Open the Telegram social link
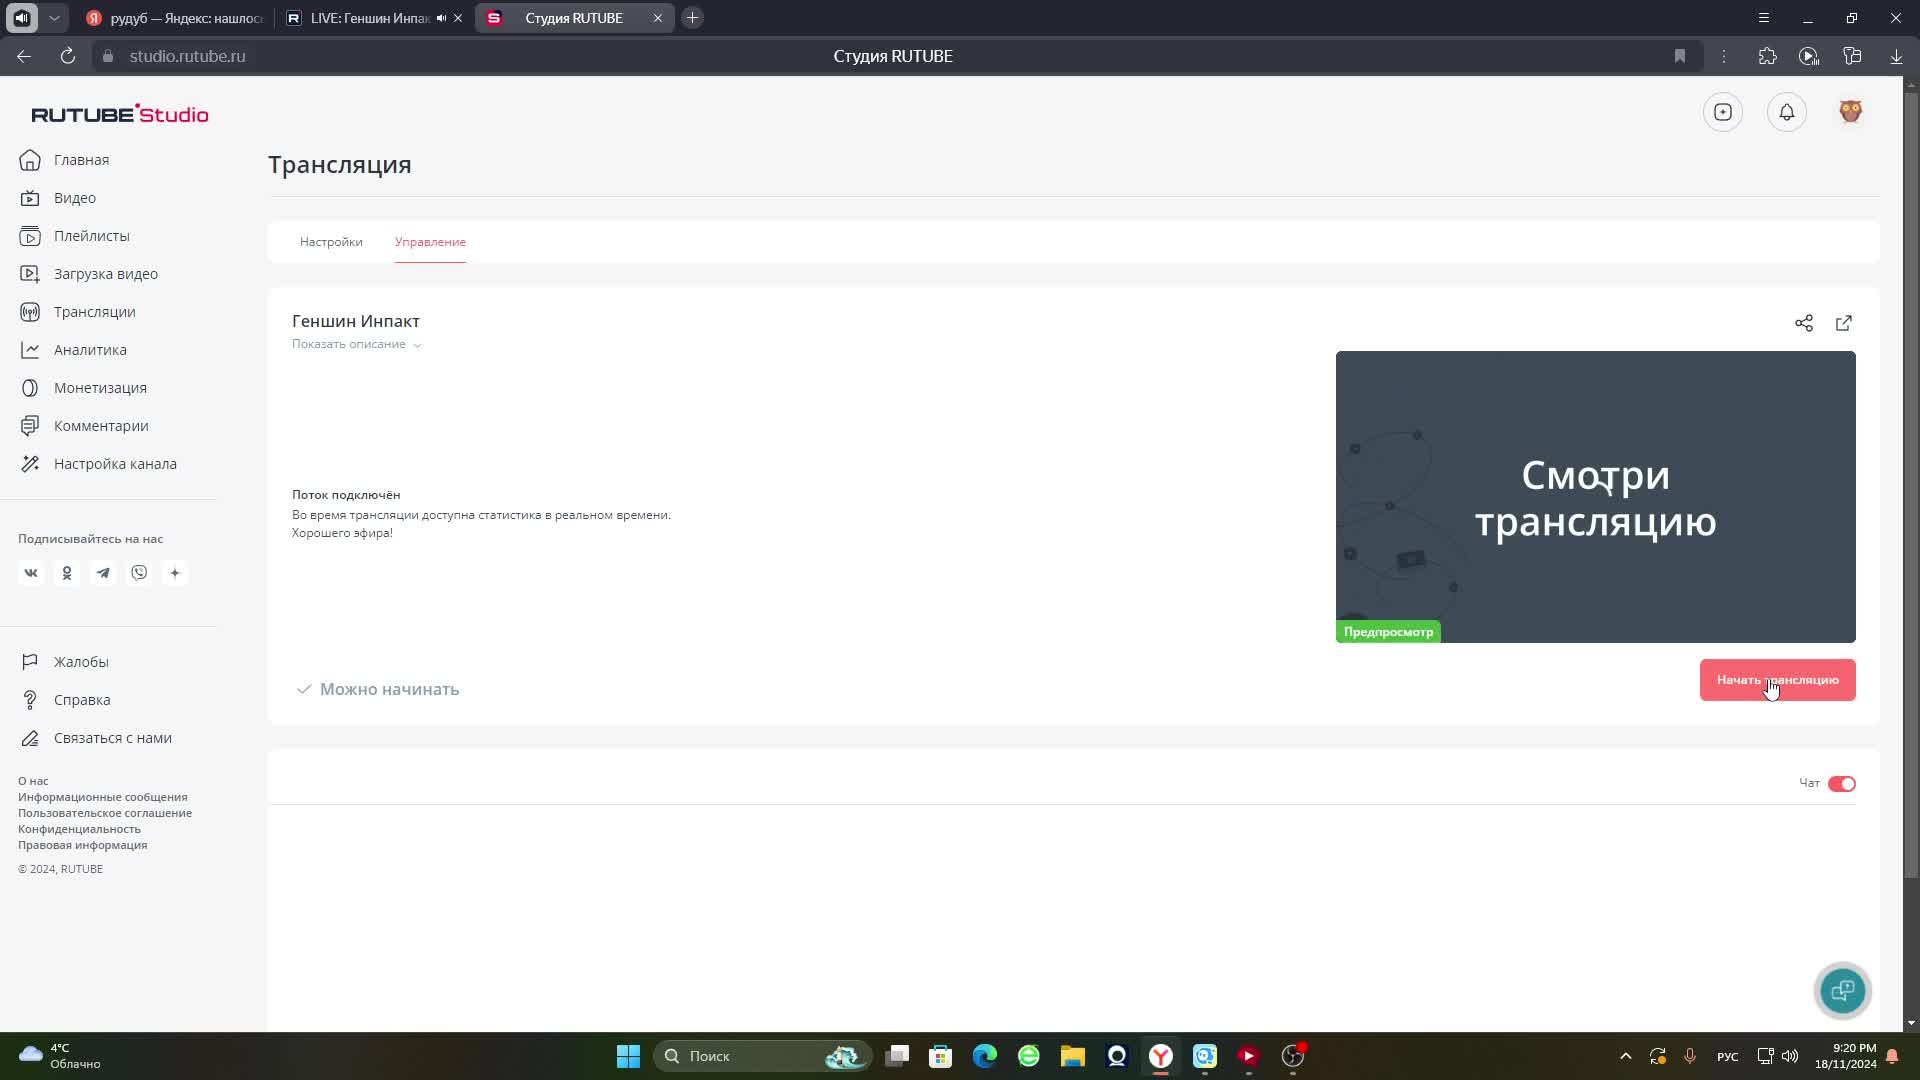1920x1080 pixels. 103,573
